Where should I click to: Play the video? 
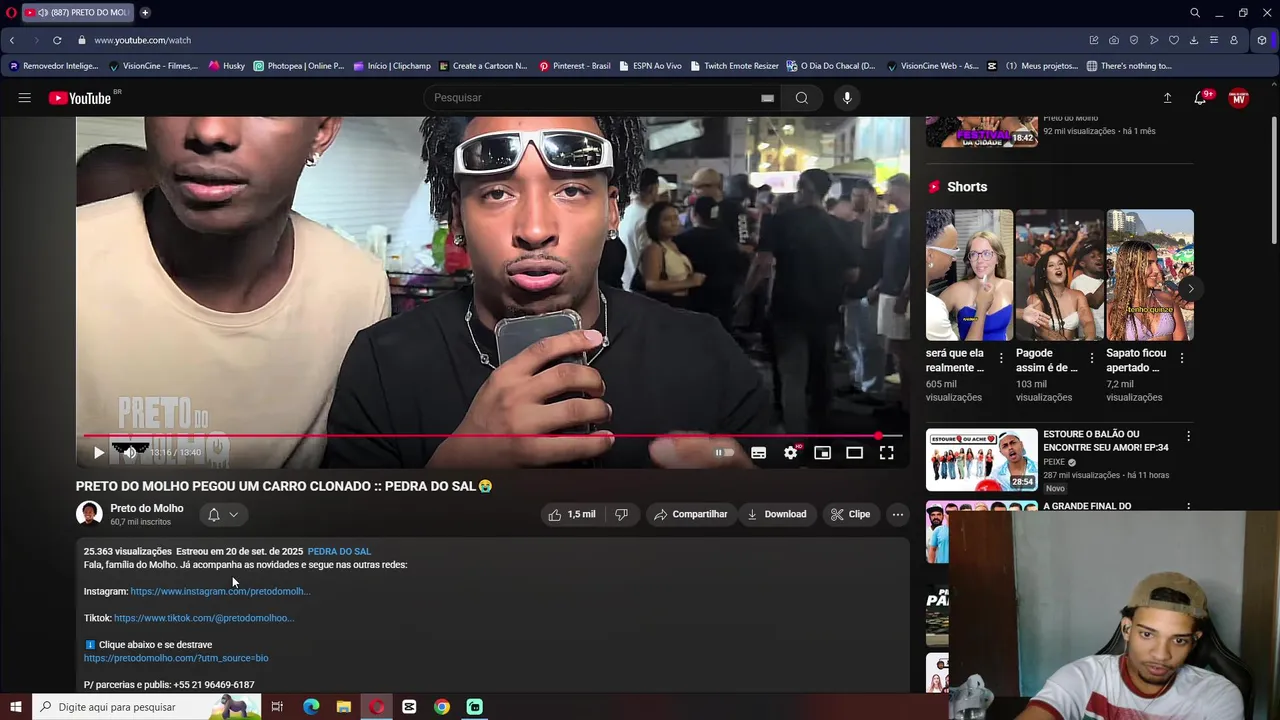tap(98, 453)
